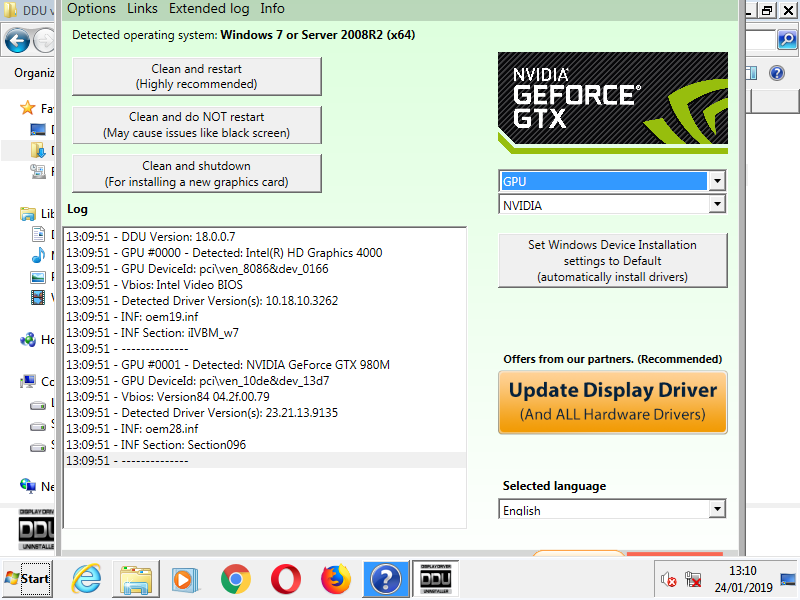
Task: Click the network disconnected tray icon
Action: [693, 580]
